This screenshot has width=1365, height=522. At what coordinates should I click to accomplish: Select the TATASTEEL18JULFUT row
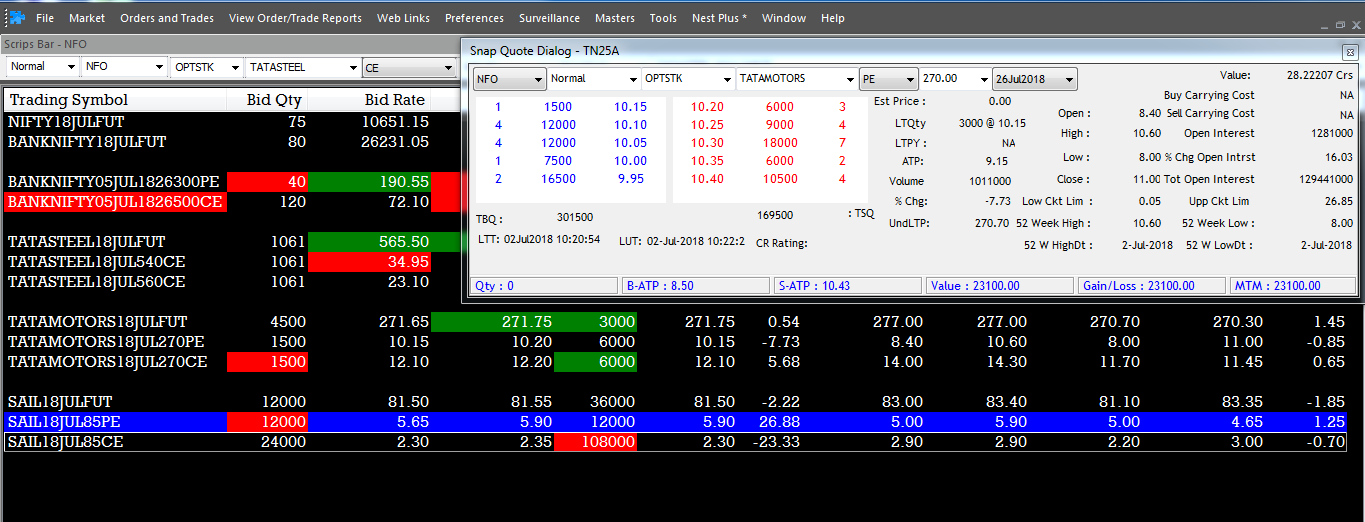pyautogui.click(x=231, y=242)
